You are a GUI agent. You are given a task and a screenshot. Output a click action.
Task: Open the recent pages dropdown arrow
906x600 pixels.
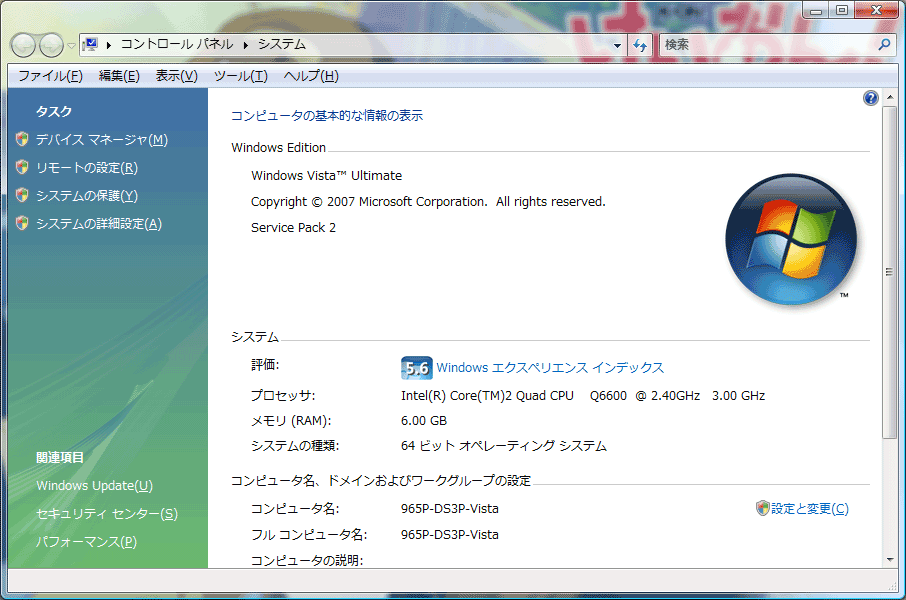(x=71, y=45)
